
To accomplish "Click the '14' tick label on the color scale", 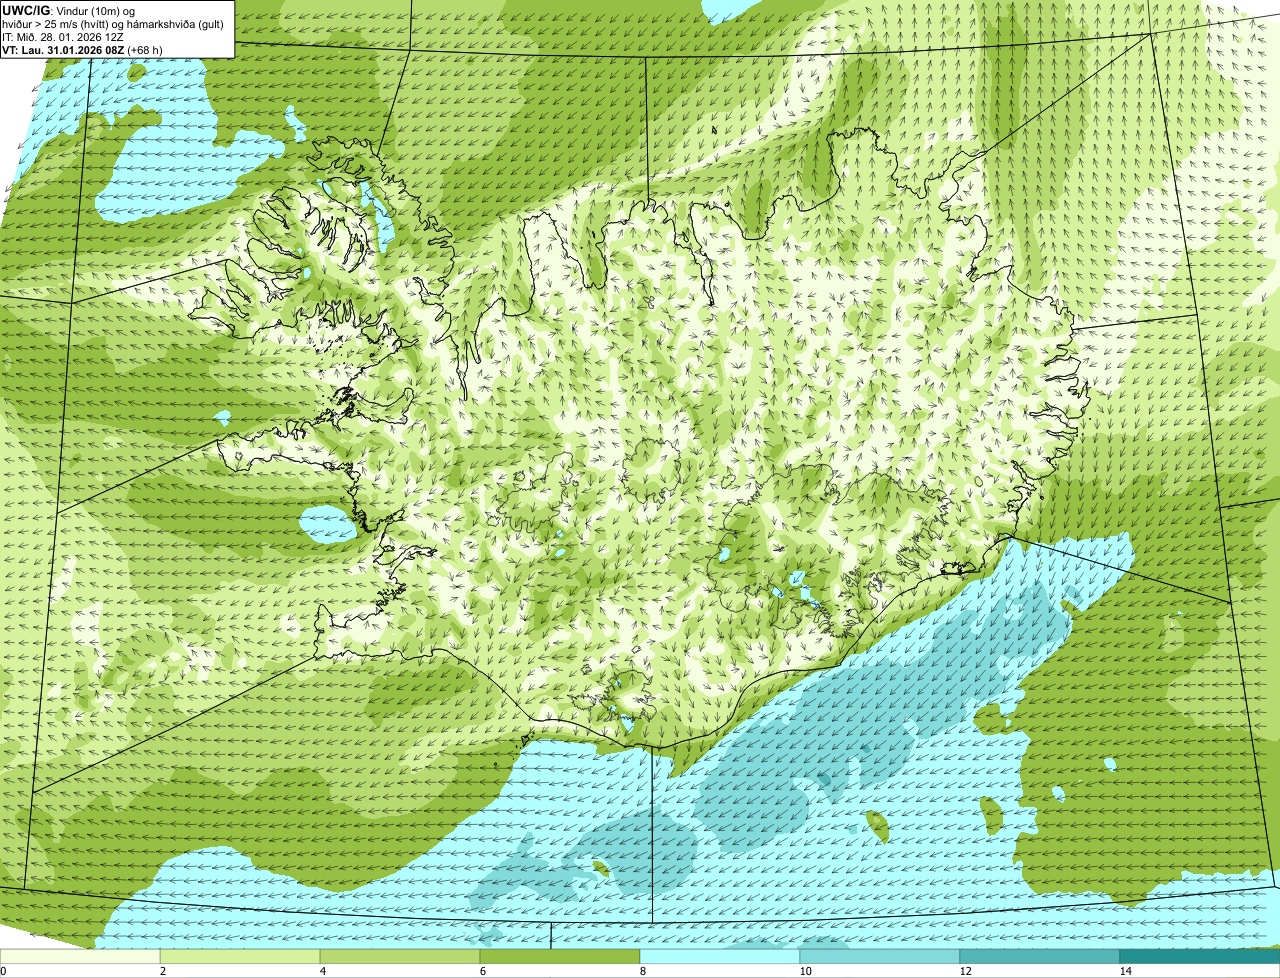I will coord(1125,971).
